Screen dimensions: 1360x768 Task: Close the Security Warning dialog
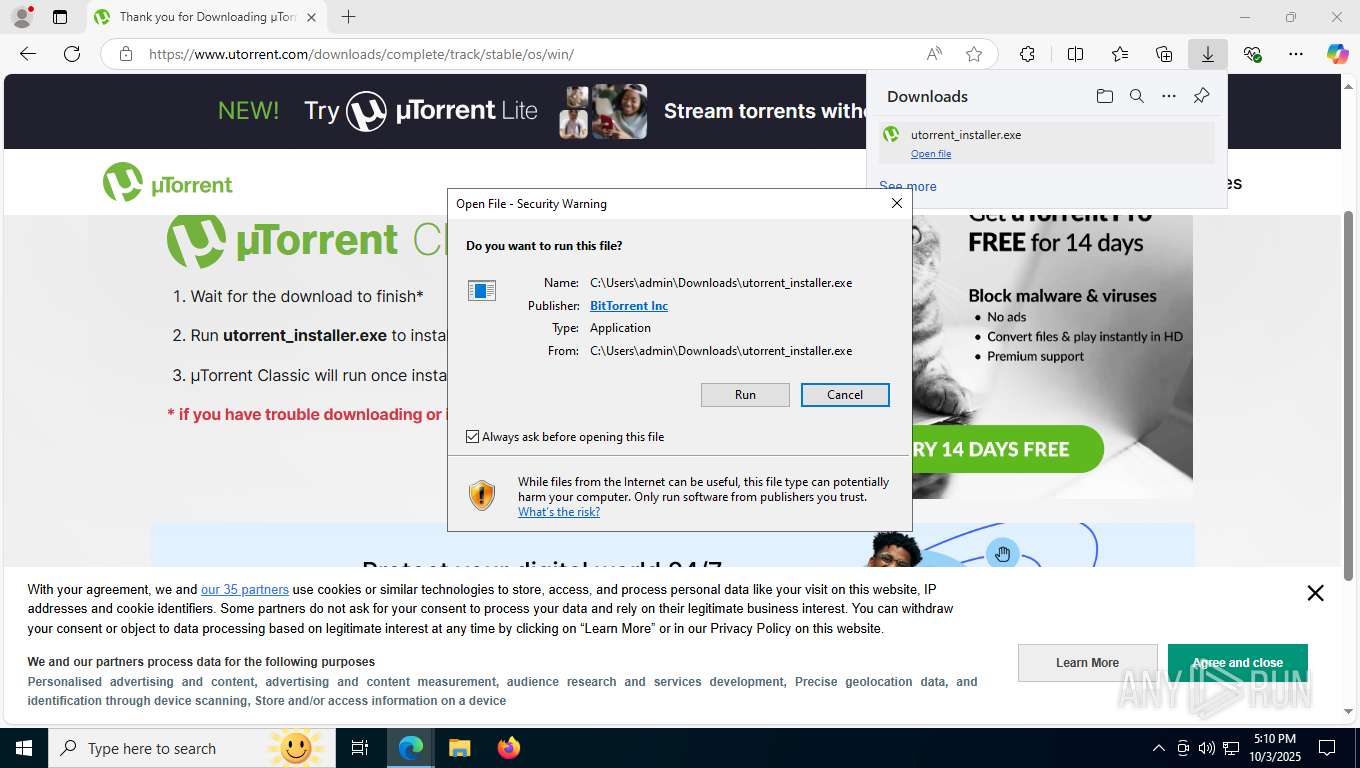(x=897, y=203)
